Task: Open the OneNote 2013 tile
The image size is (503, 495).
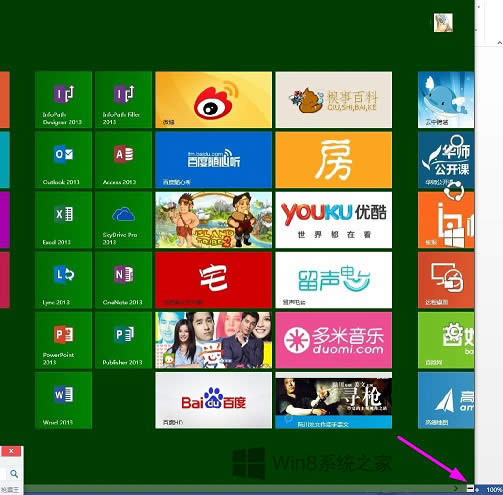Action: click(x=123, y=280)
